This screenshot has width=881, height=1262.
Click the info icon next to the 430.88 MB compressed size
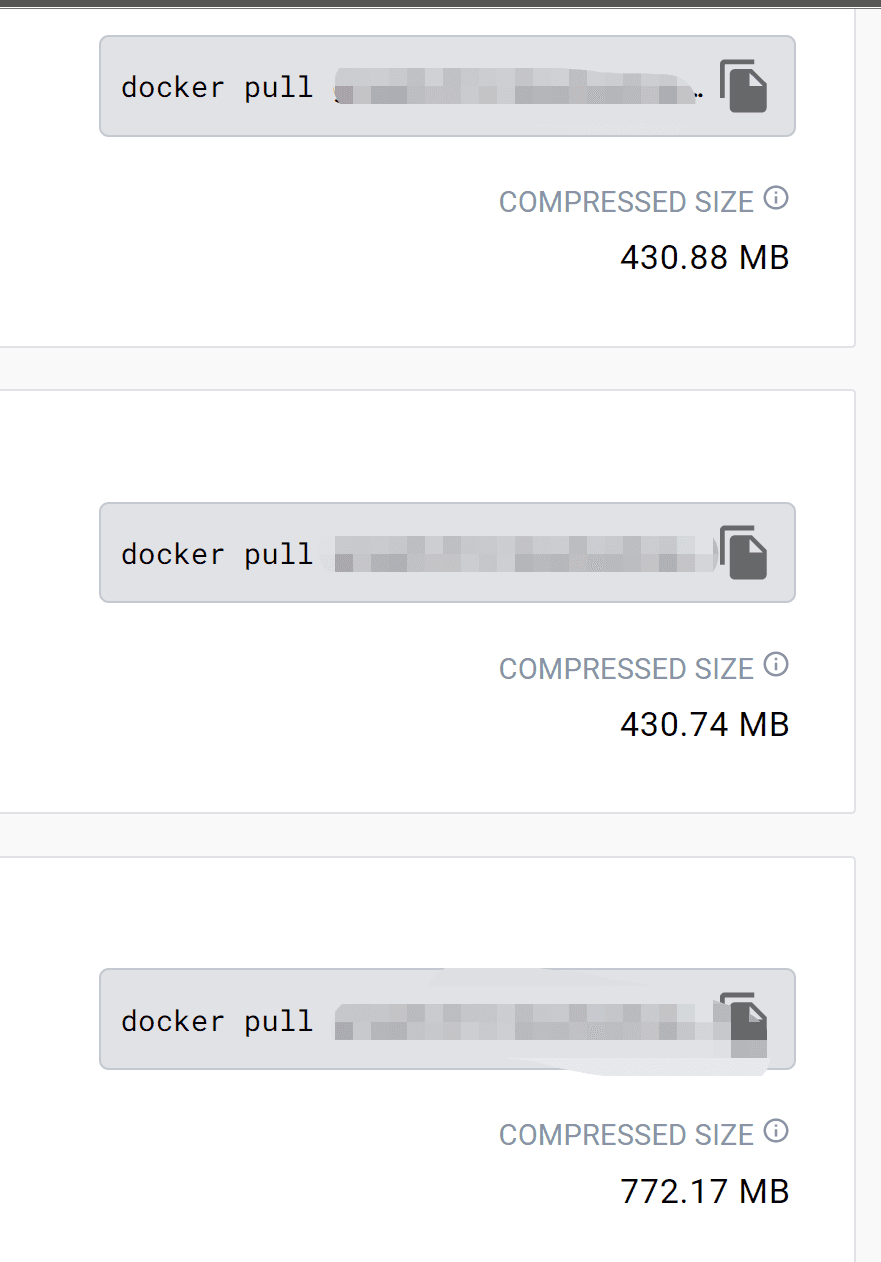click(776, 198)
